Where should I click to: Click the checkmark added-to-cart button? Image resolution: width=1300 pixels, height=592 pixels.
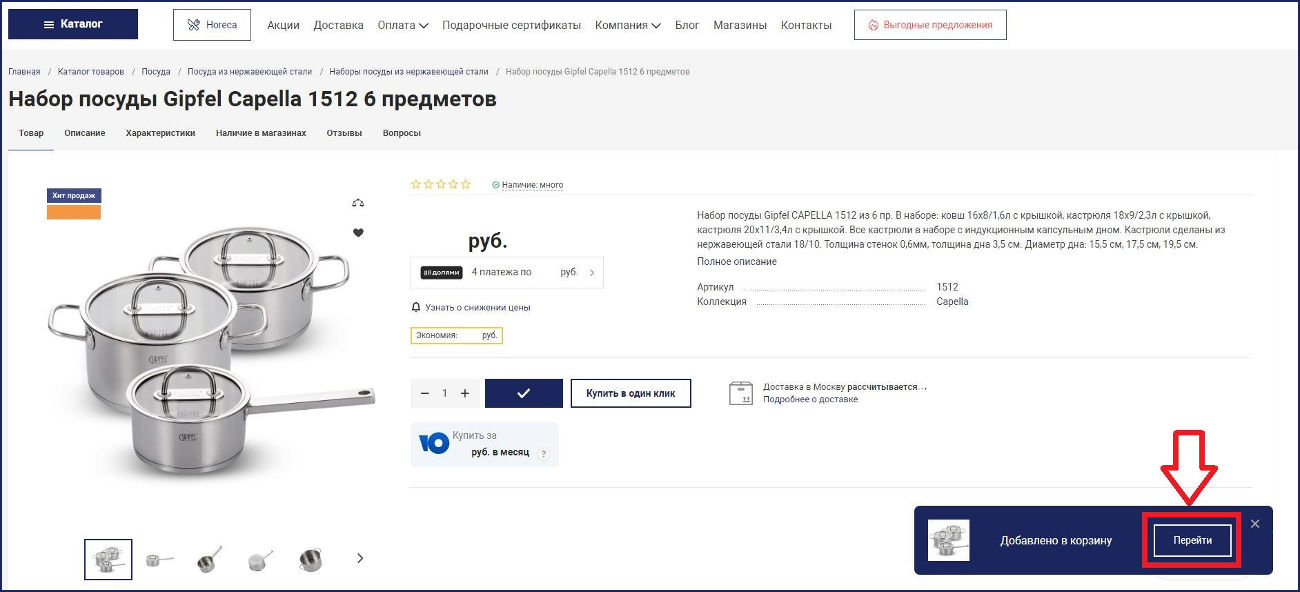[x=523, y=393]
